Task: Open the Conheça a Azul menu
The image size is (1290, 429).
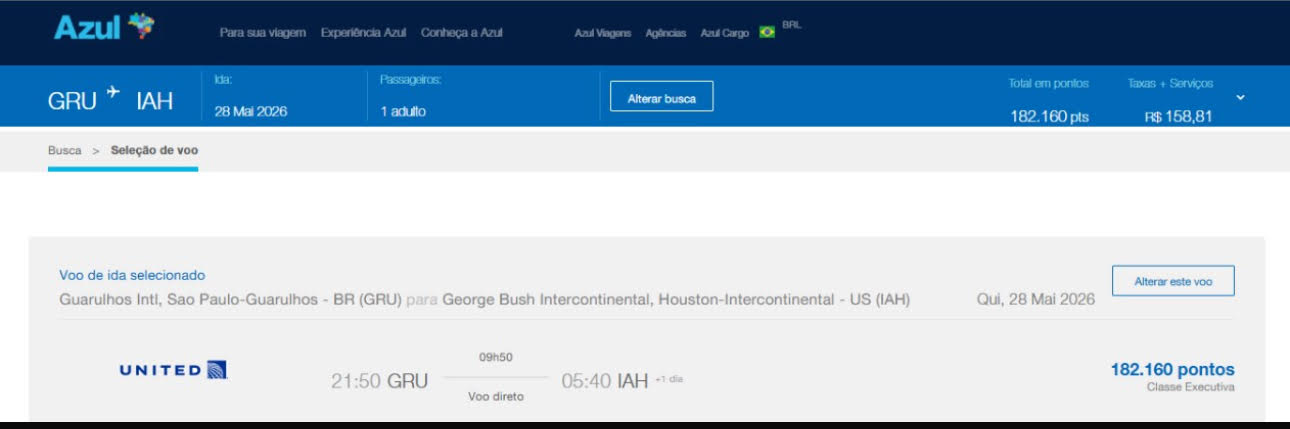Action: click(462, 33)
